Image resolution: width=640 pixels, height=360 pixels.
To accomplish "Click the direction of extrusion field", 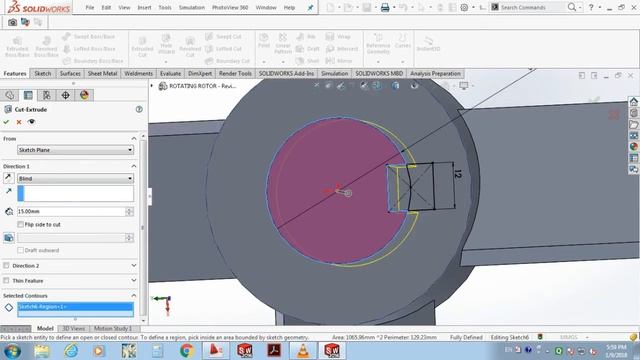I will pyautogui.click(x=75, y=193).
